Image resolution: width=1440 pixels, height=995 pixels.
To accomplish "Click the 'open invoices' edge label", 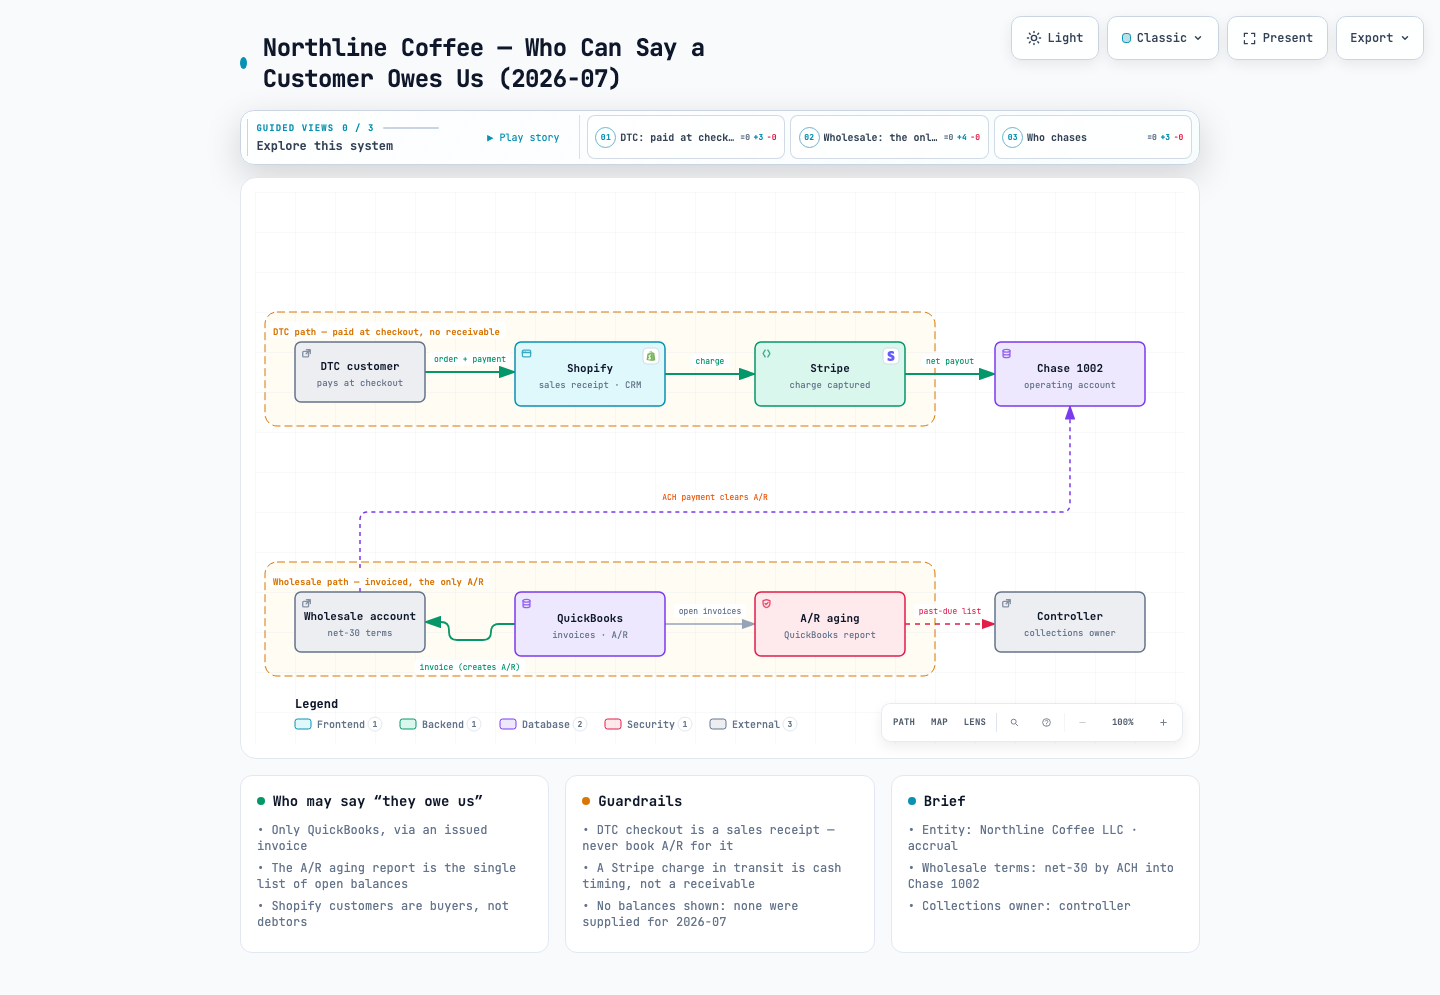I will [x=710, y=611].
